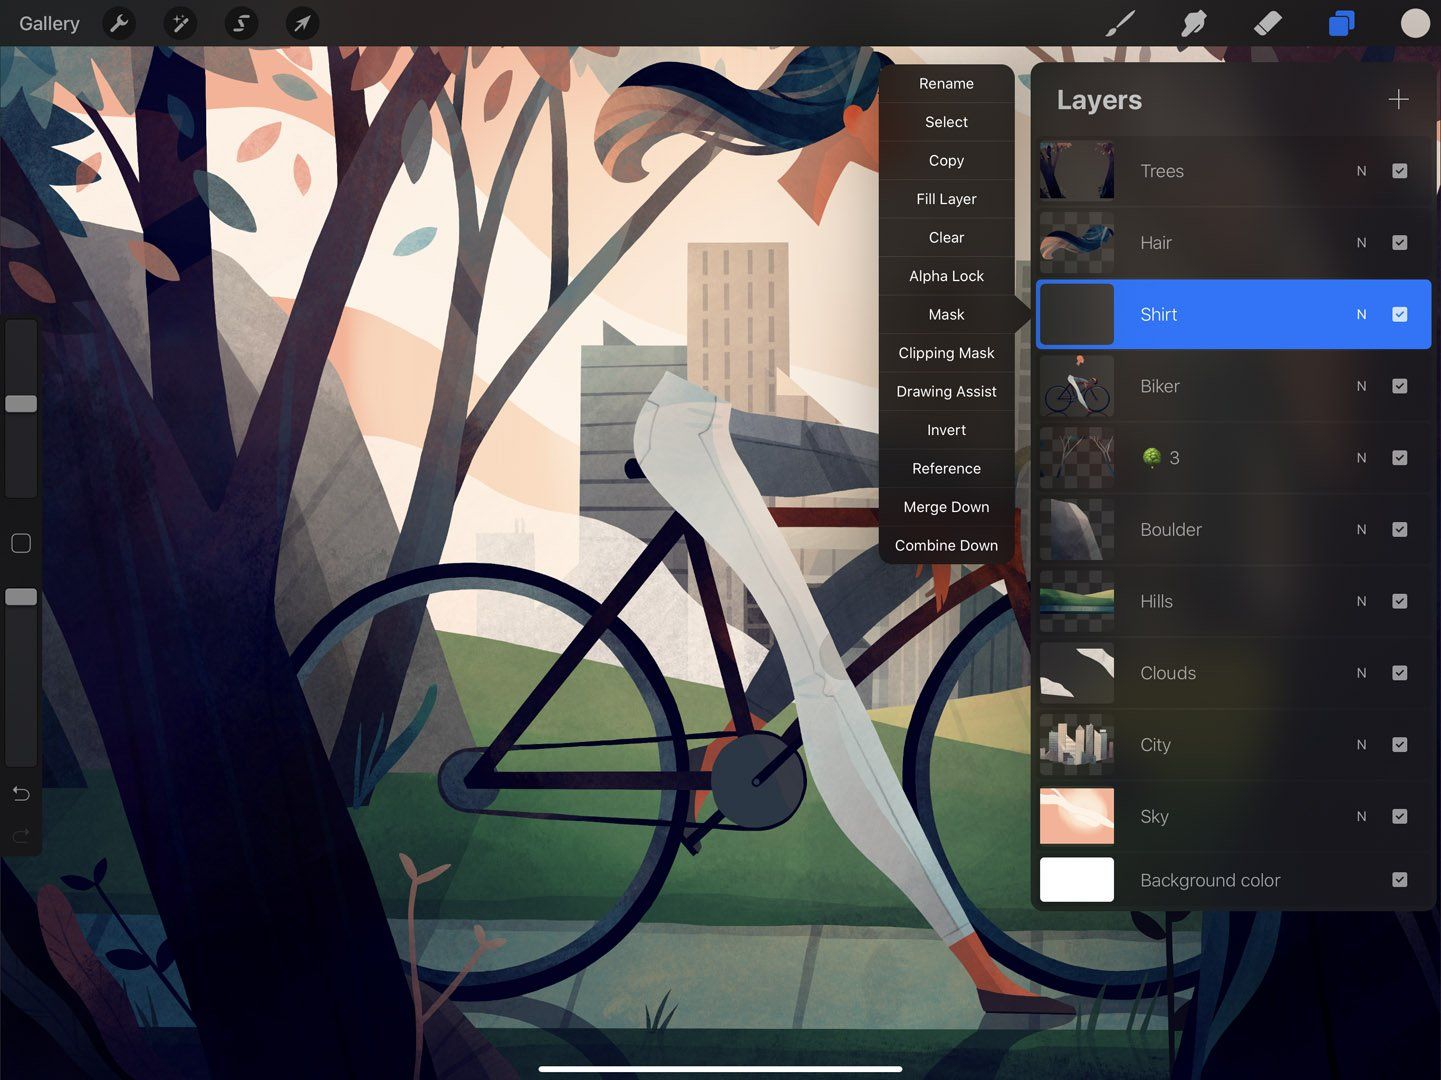Open the color picker circle
The image size is (1441, 1080).
pyautogui.click(x=1414, y=22)
